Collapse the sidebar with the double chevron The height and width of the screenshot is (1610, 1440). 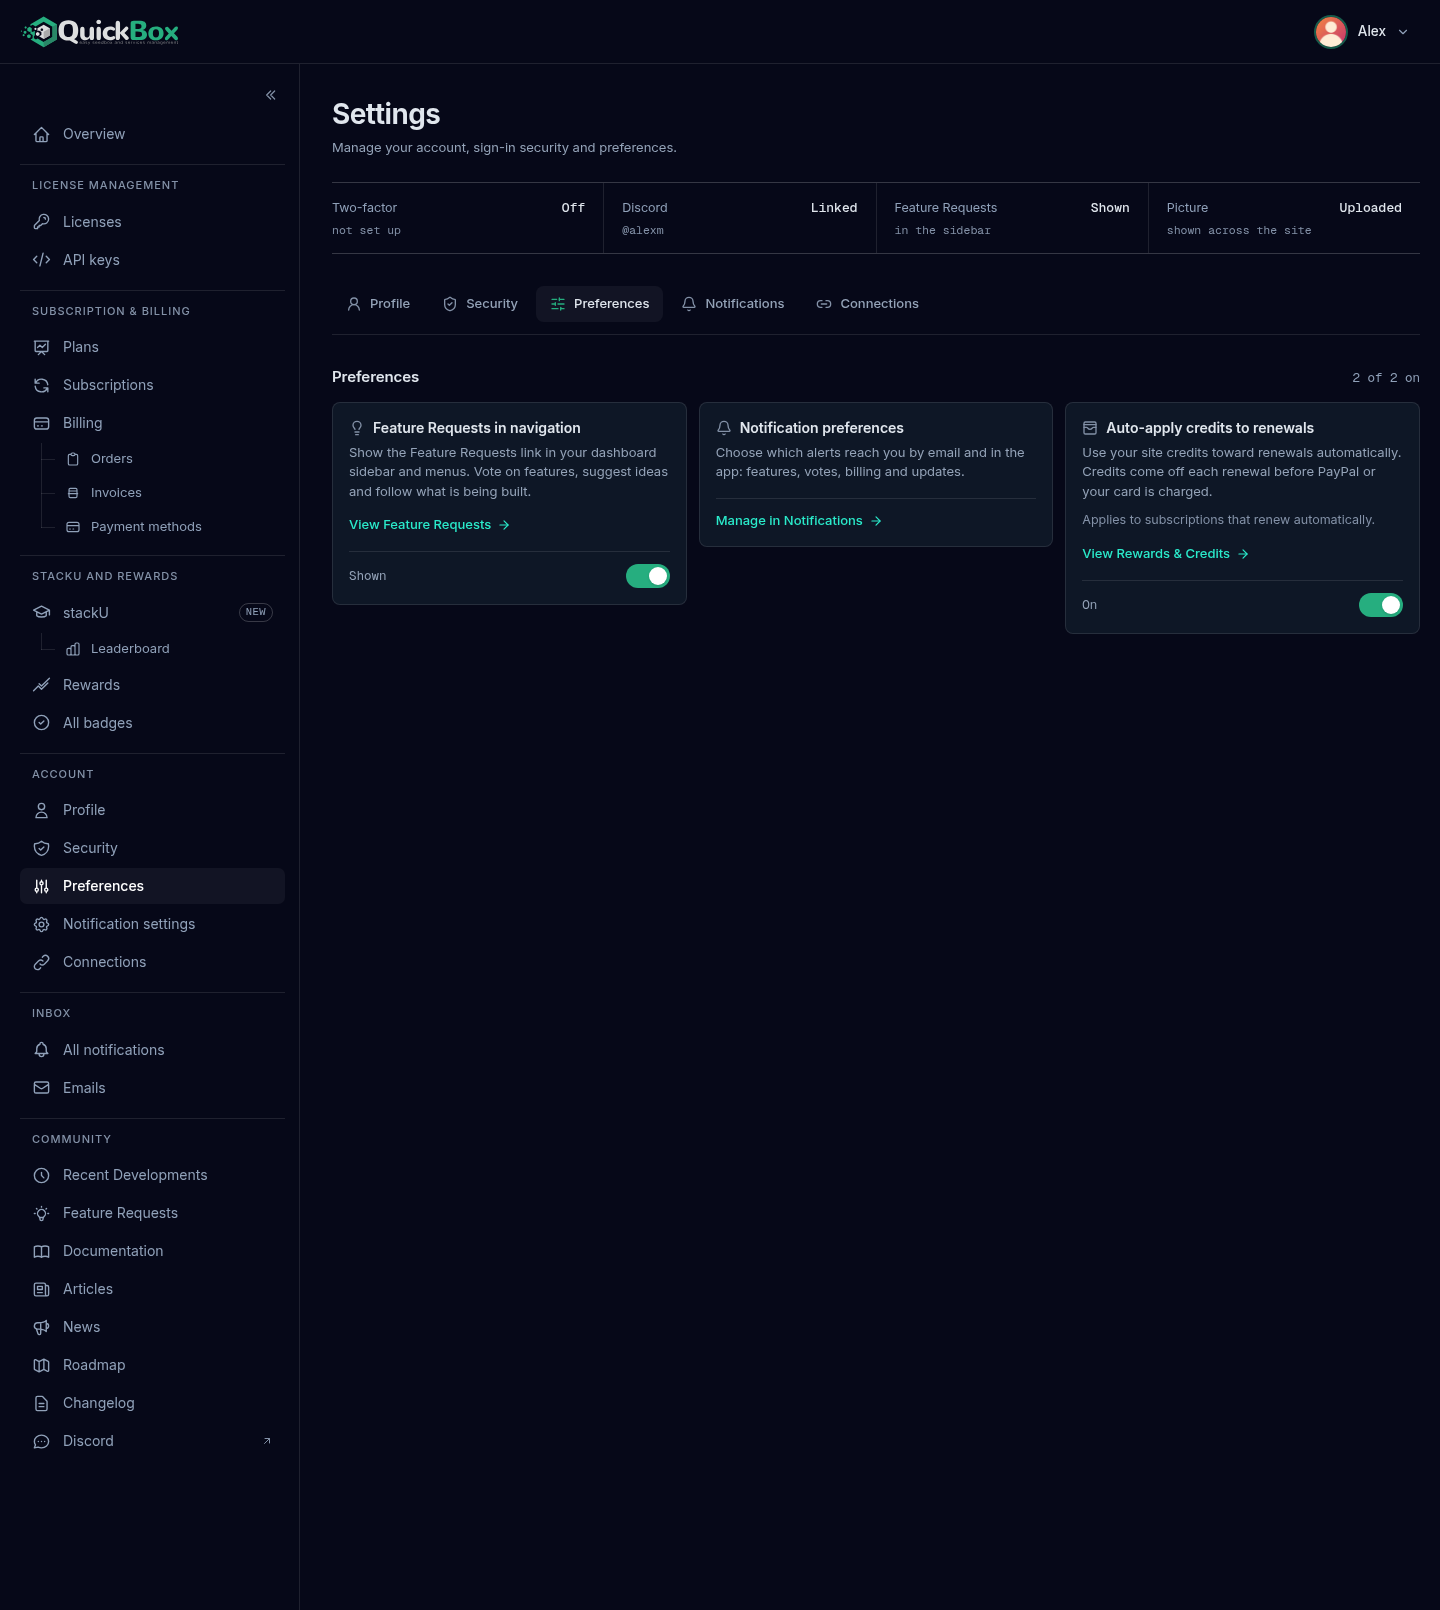[x=271, y=95]
